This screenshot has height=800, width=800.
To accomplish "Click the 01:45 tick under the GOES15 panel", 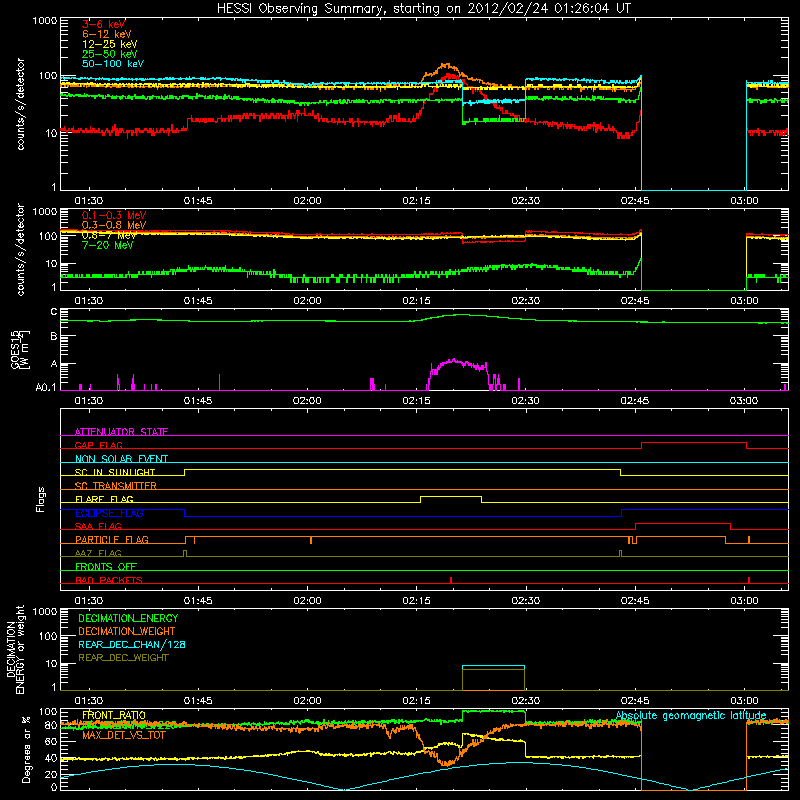I will [198, 401].
